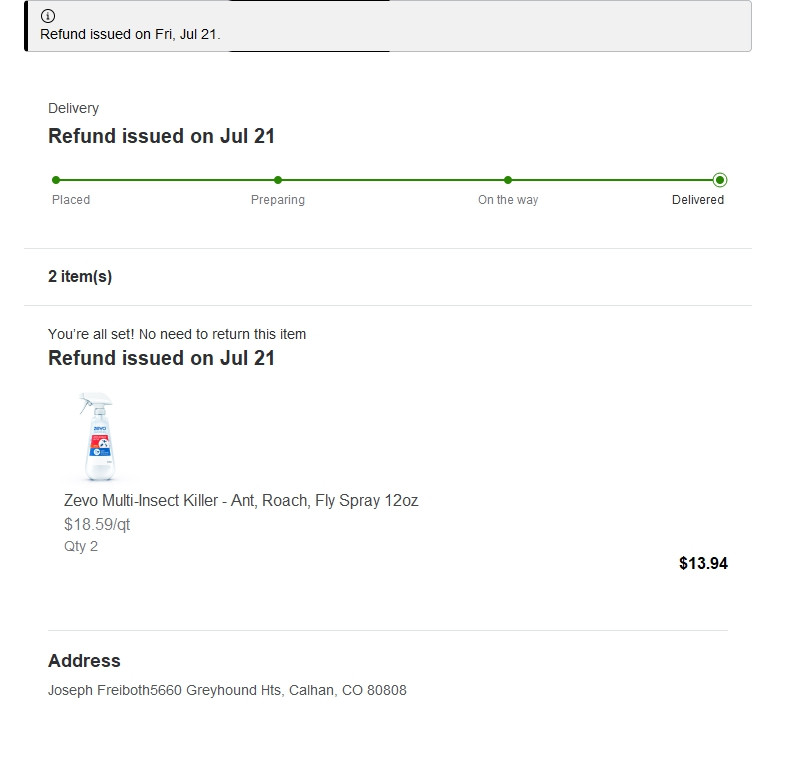The image size is (800, 766).
Task: Click the Delivery label above the tracker
Action: coord(73,108)
